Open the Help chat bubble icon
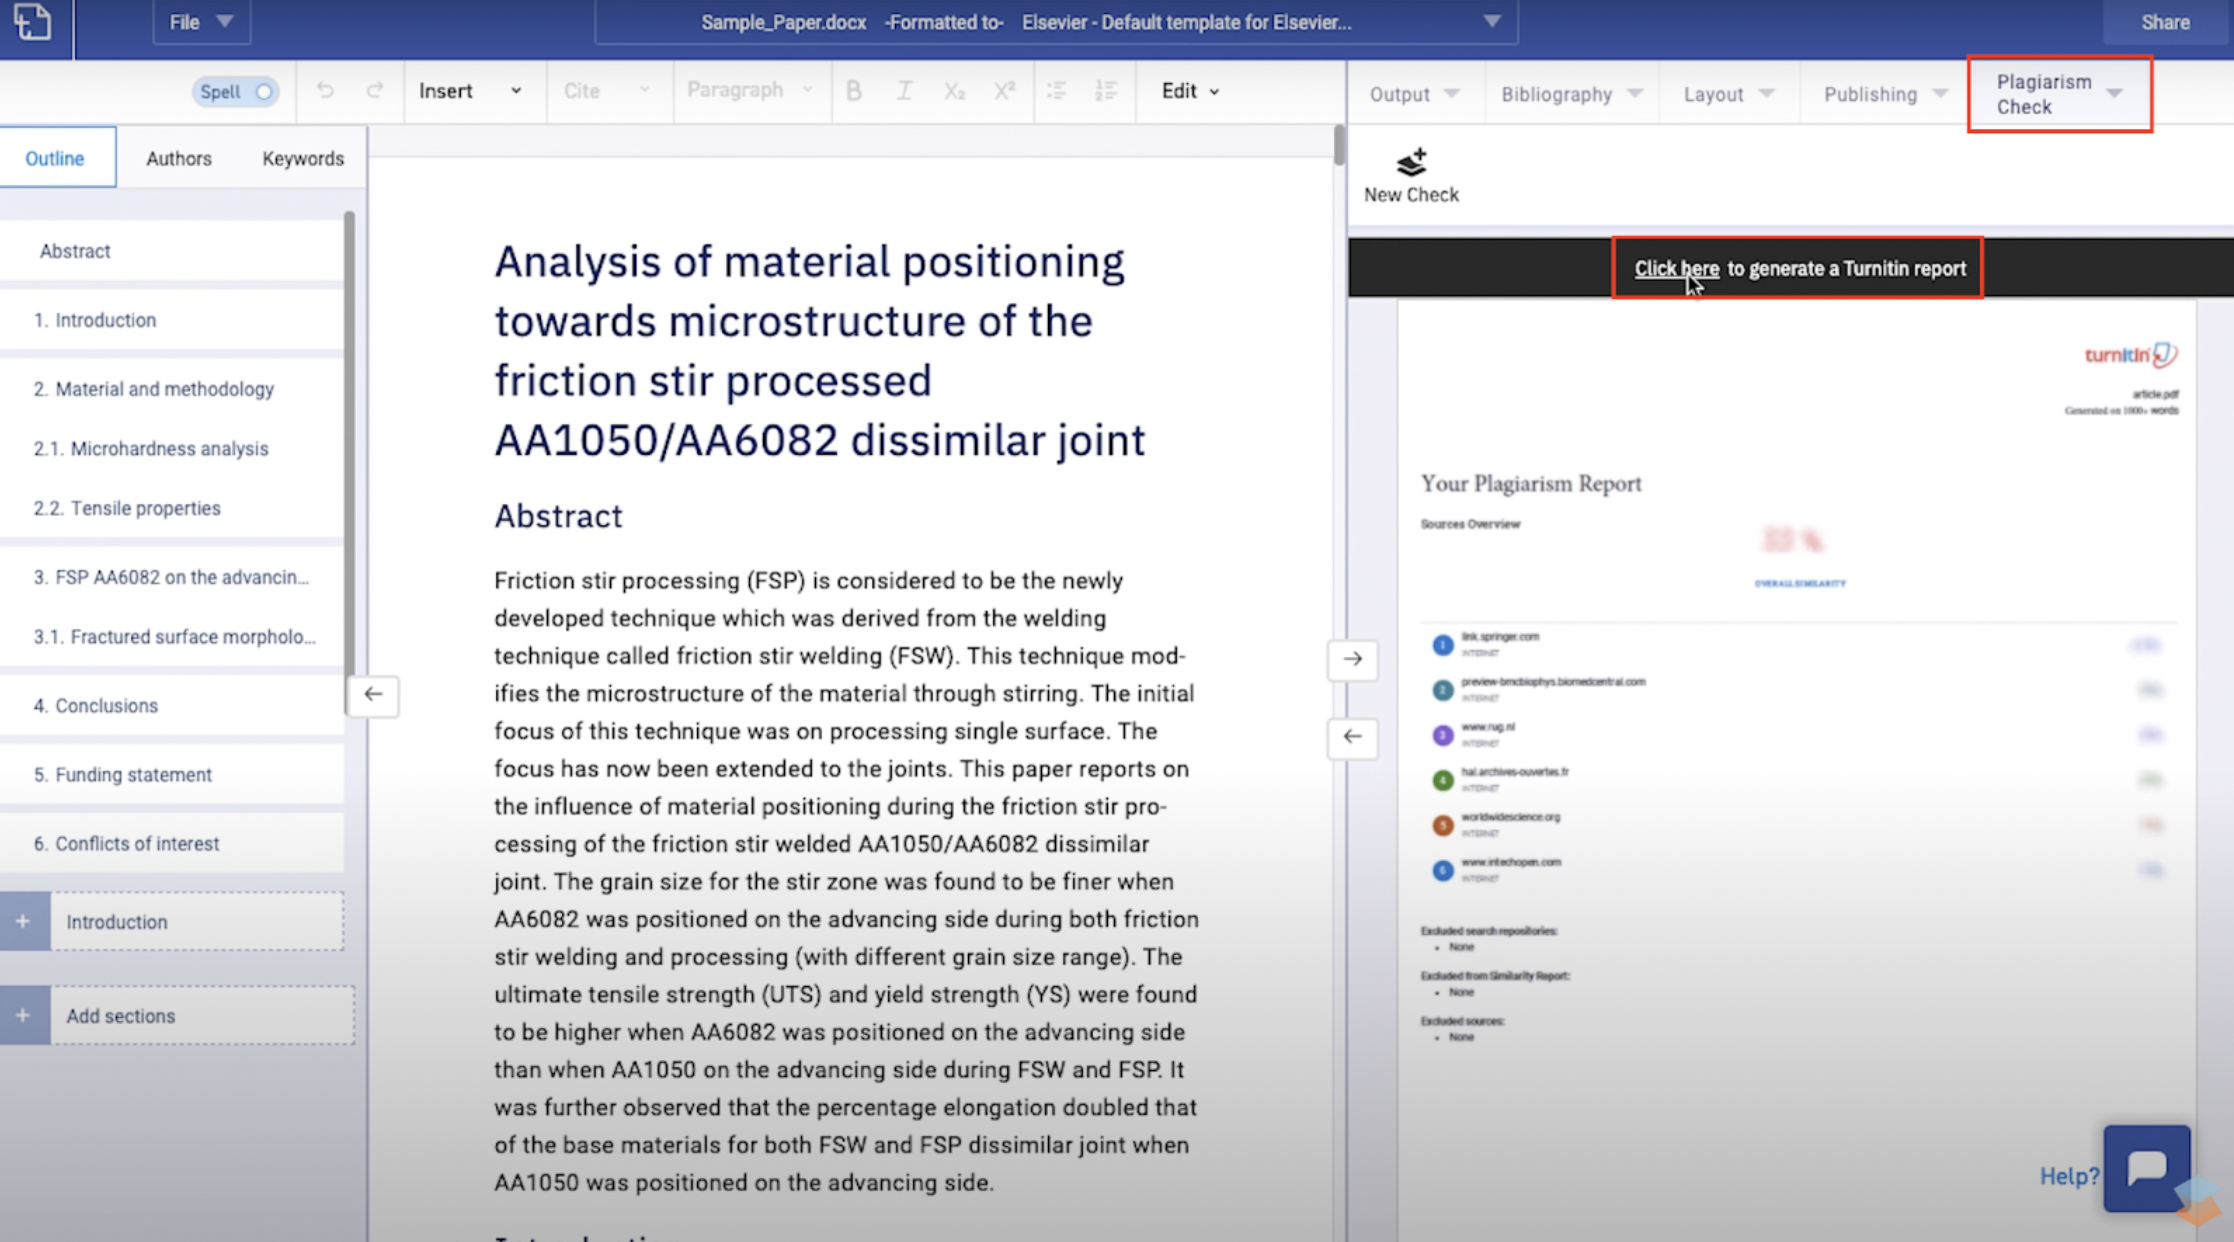The image size is (2234, 1242). click(x=2147, y=1168)
